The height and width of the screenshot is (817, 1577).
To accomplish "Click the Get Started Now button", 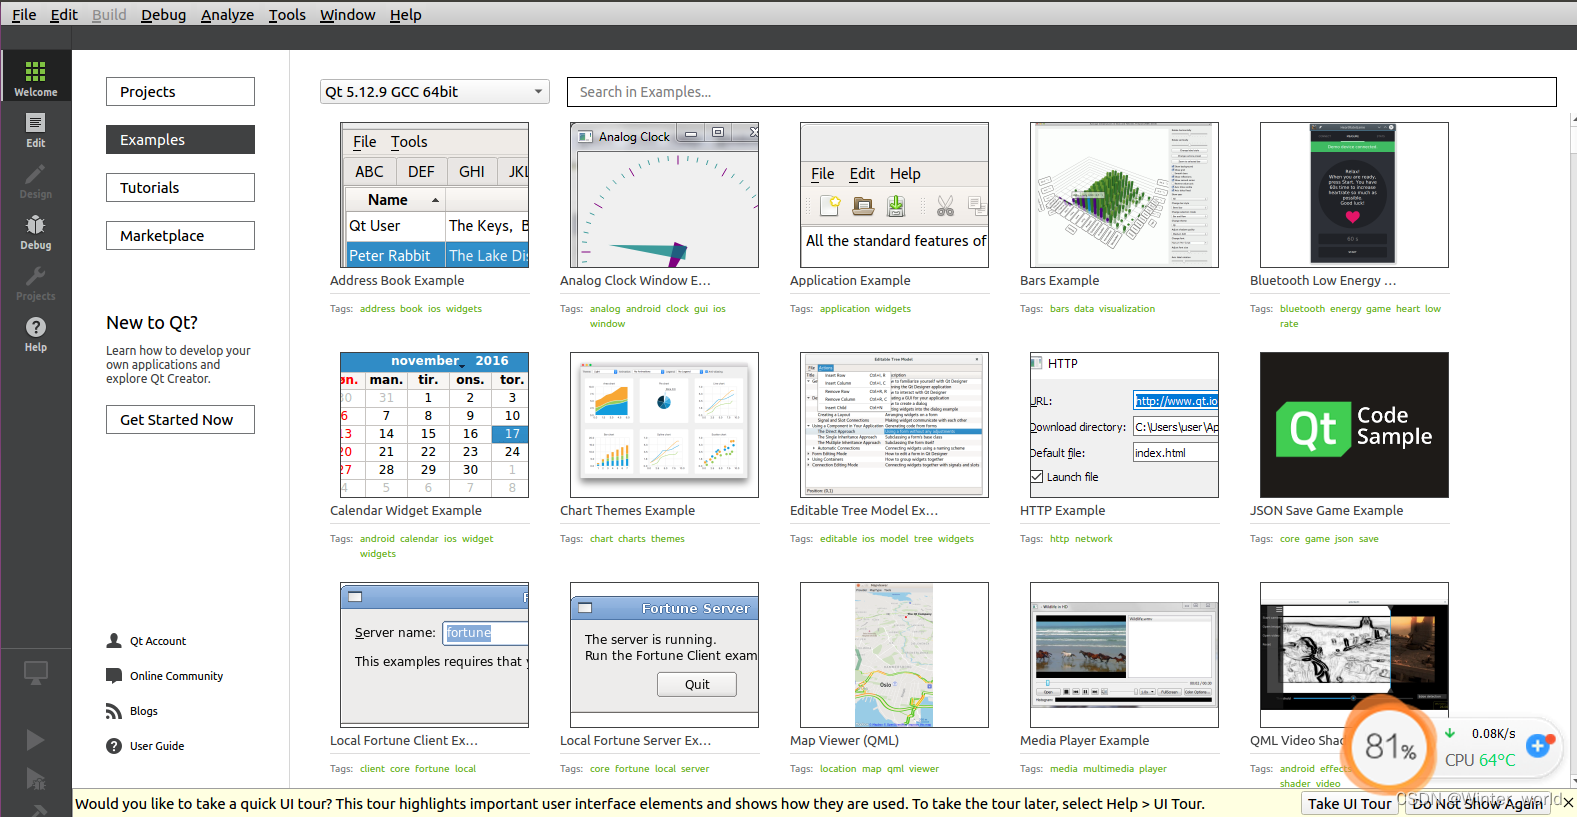I will pyautogui.click(x=180, y=420).
